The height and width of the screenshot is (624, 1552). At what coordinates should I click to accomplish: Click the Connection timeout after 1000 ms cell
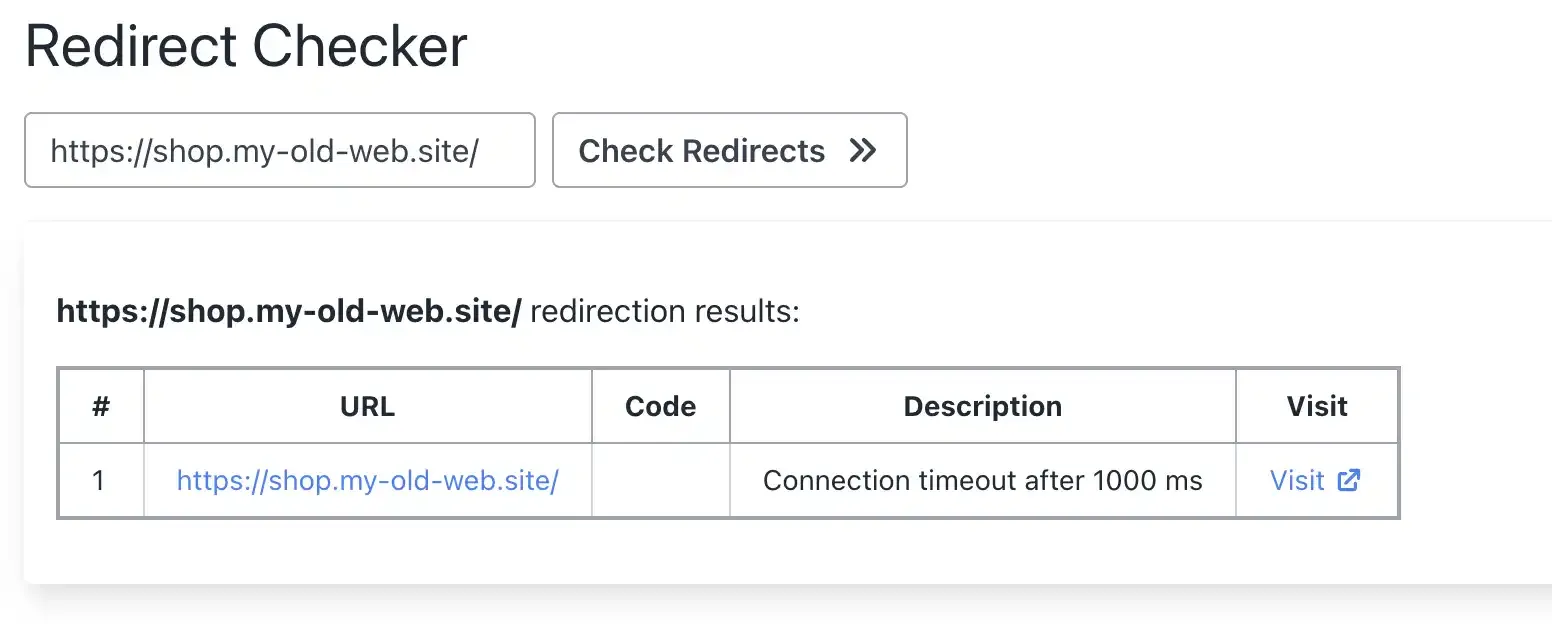click(982, 481)
